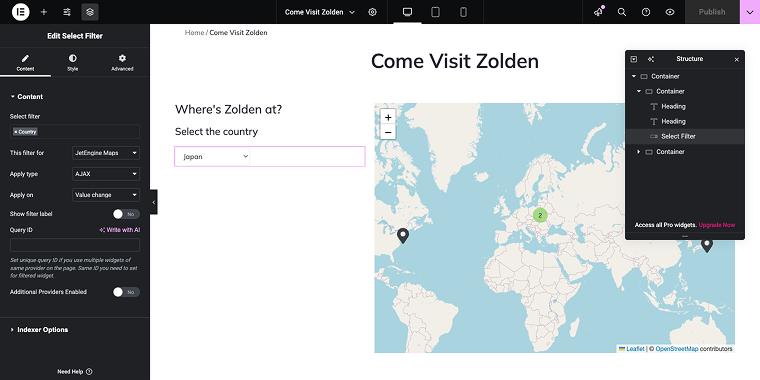Remove the Country filter tag

coord(16,132)
